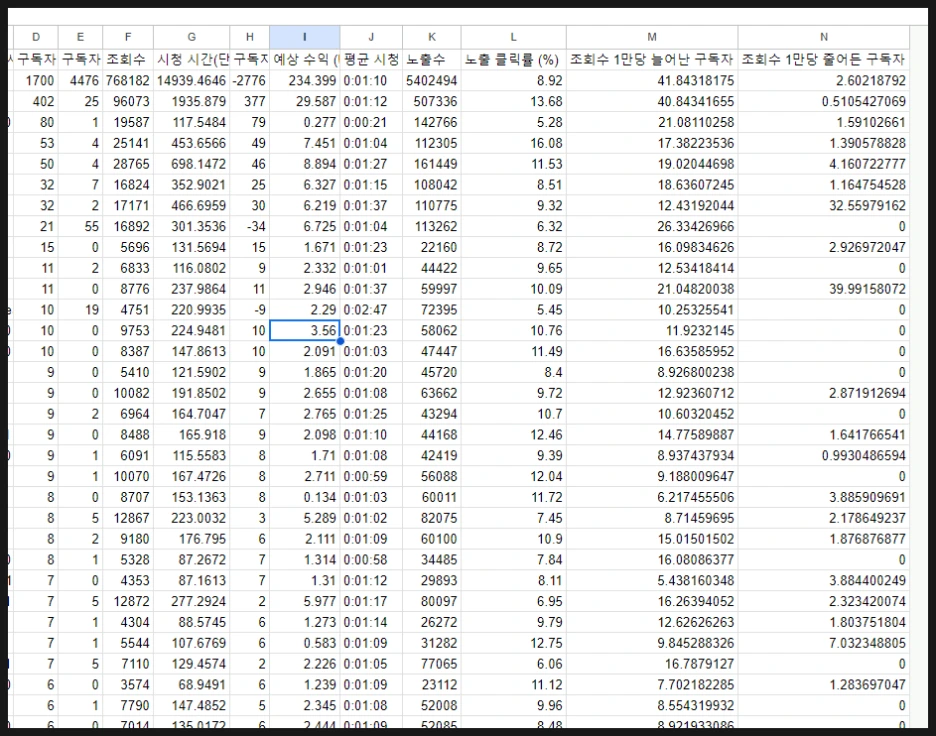Select cell with value 72395
The image size is (936, 736).
[432, 309]
